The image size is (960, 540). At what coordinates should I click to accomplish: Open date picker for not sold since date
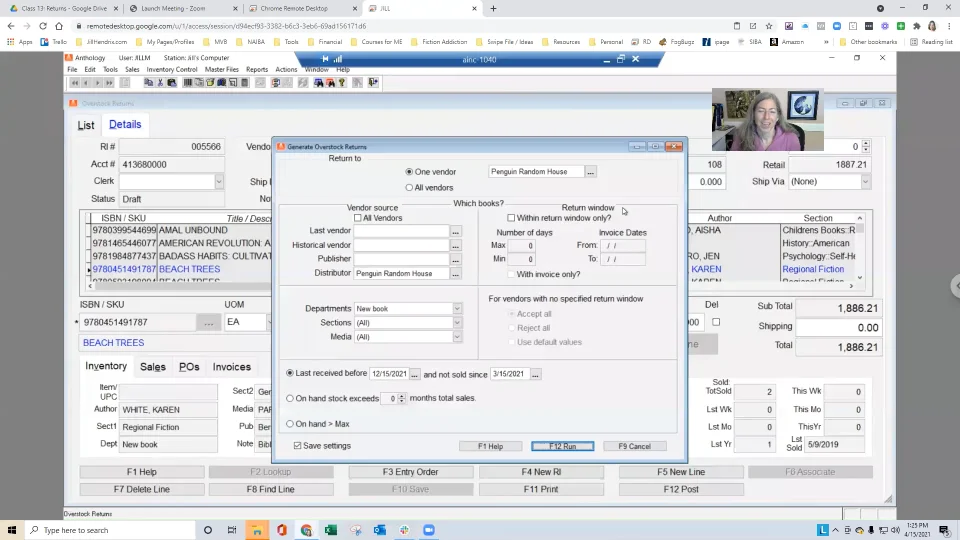pyautogui.click(x=536, y=374)
